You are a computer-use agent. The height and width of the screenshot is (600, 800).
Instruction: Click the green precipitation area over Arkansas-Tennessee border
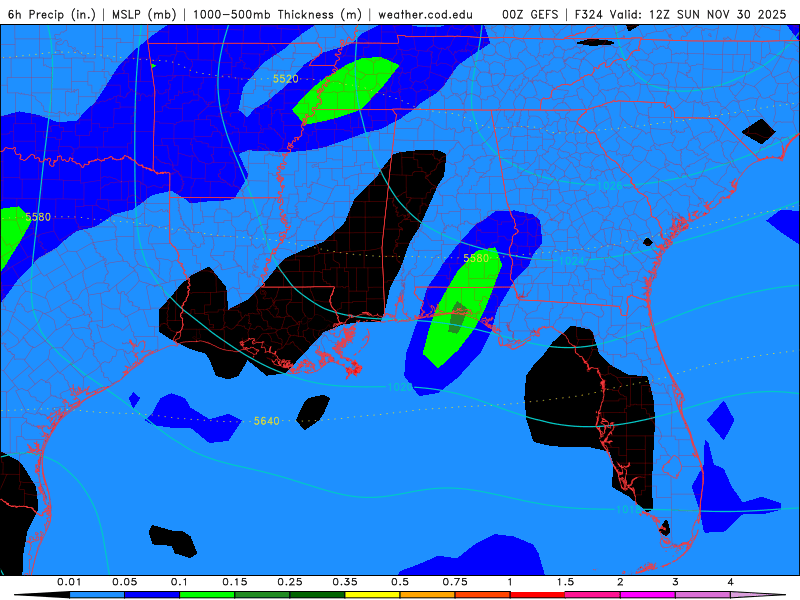point(345,90)
